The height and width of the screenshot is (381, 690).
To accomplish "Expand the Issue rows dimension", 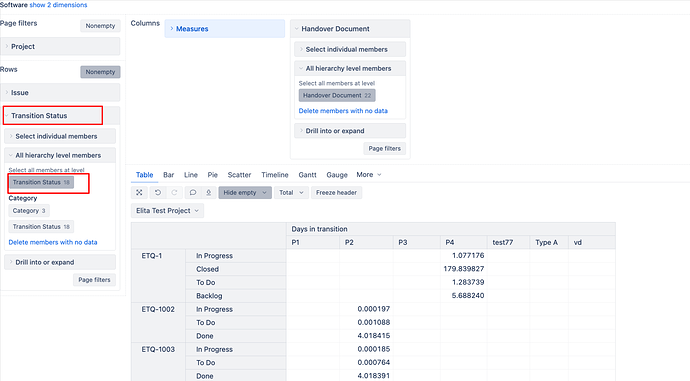I will [60, 92].
